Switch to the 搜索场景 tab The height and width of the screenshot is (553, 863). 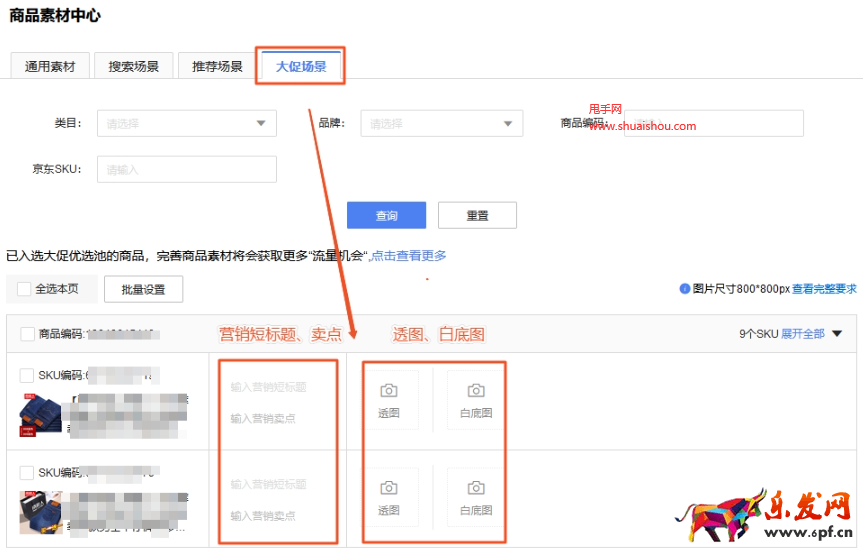pyautogui.click(x=134, y=66)
